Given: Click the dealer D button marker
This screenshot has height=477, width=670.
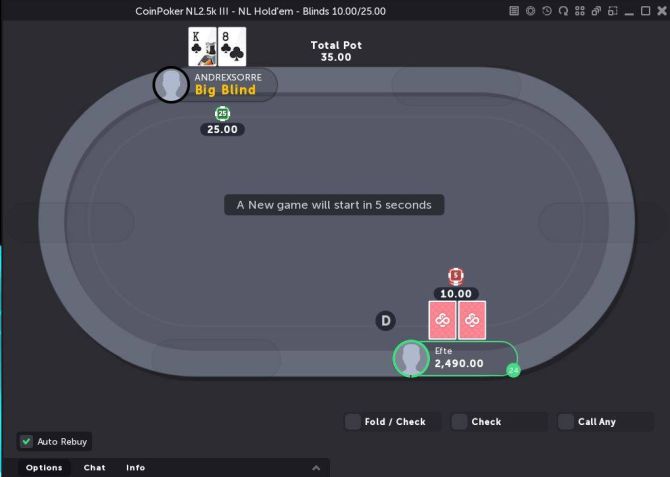Looking at the screenshot, I should pyautogui.click(x=385, y=321).
